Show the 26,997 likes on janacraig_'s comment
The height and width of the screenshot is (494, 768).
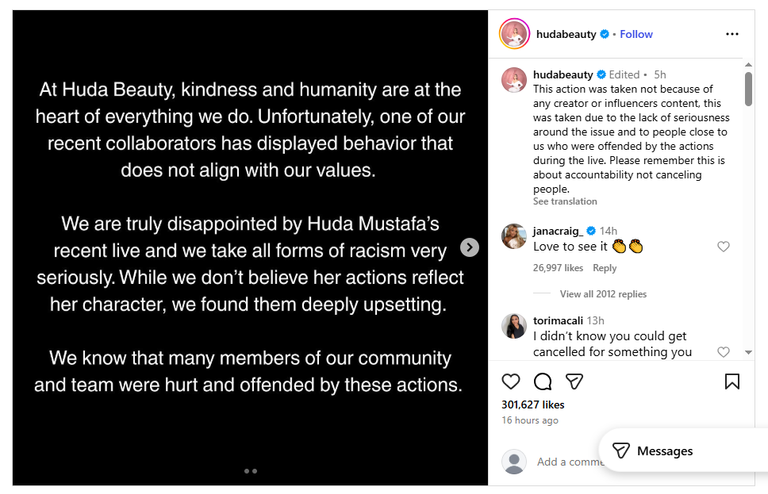559,268
